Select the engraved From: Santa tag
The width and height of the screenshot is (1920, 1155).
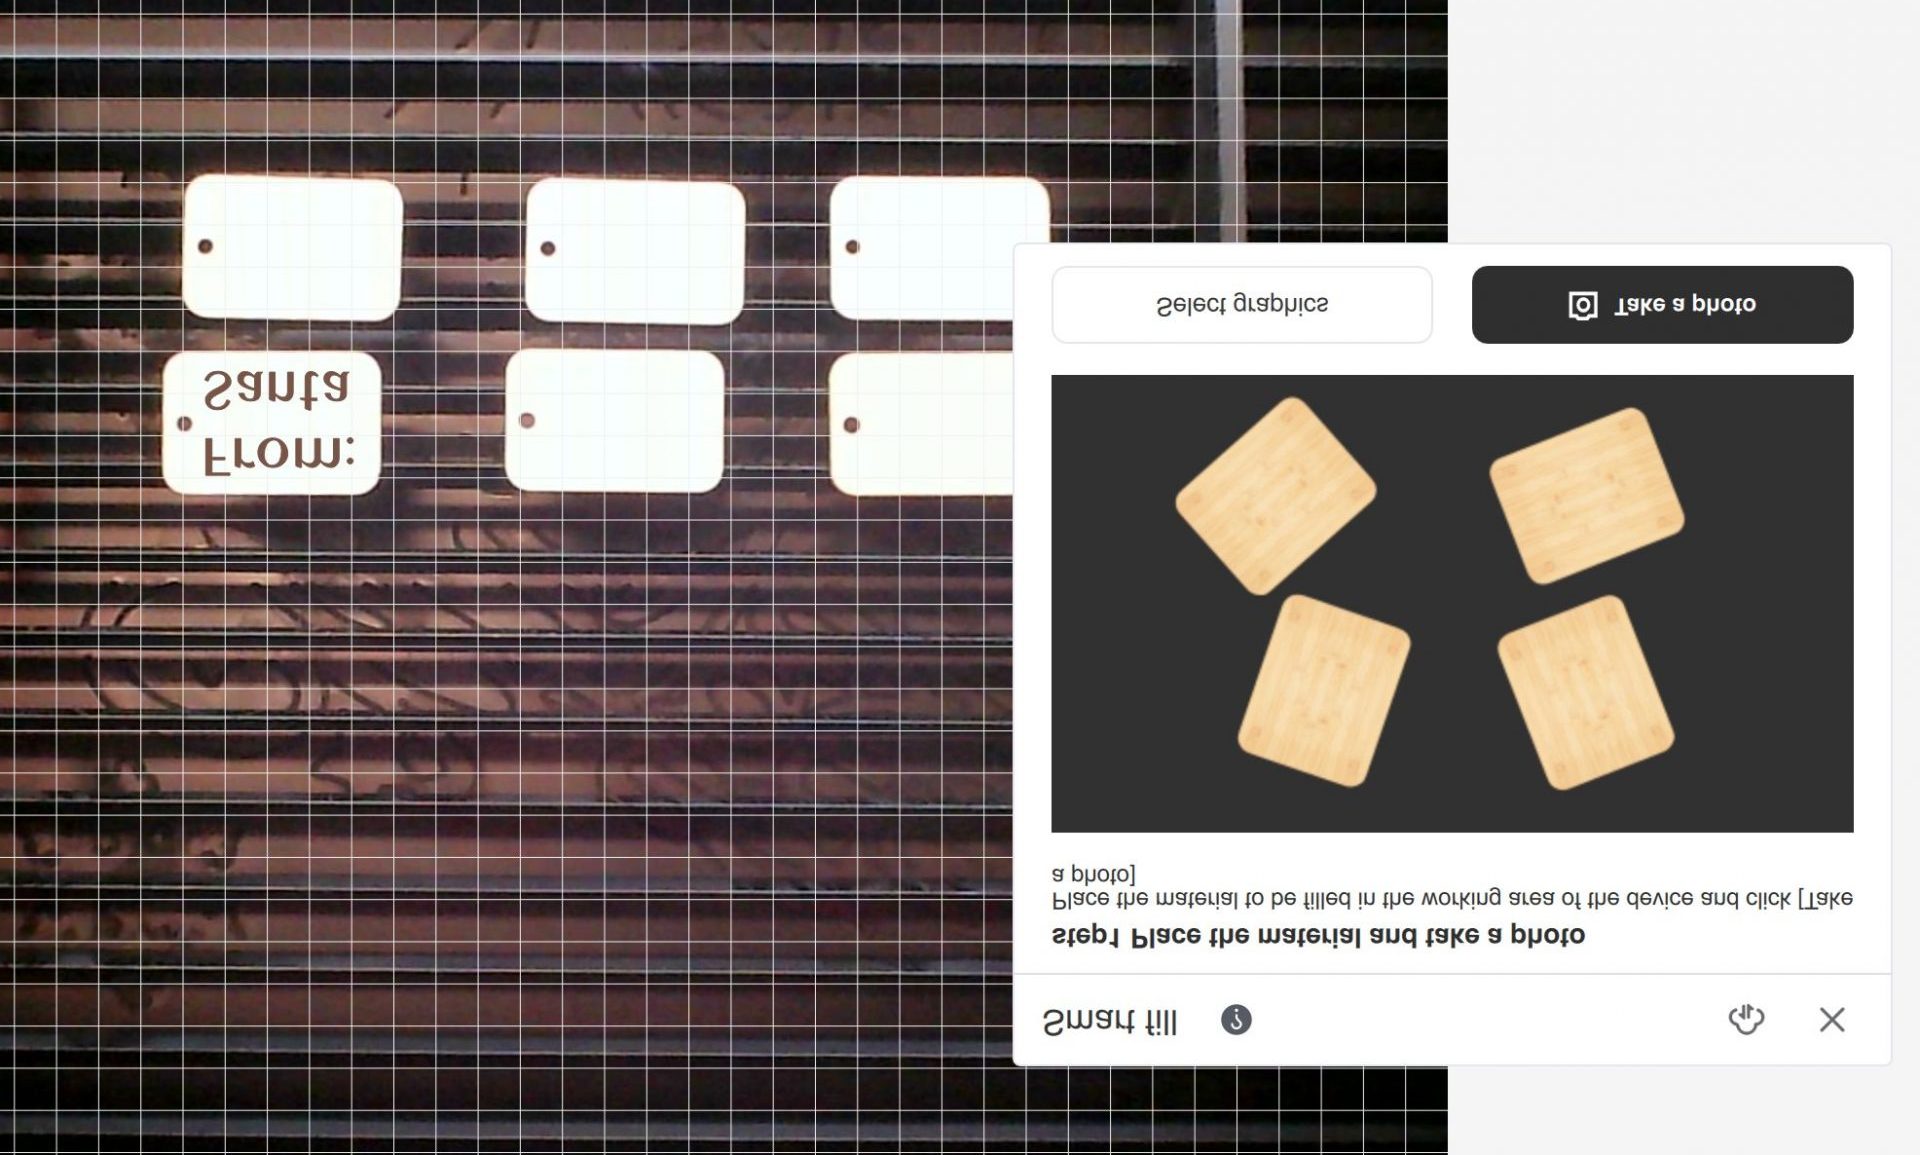pyautogui.click(x=272, y=424)
